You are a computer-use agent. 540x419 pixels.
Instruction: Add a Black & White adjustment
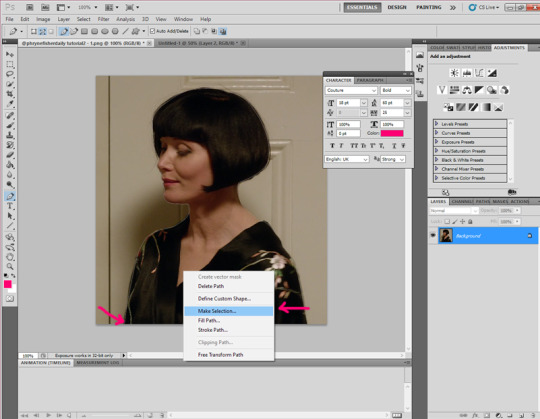(x=479, y=90)
